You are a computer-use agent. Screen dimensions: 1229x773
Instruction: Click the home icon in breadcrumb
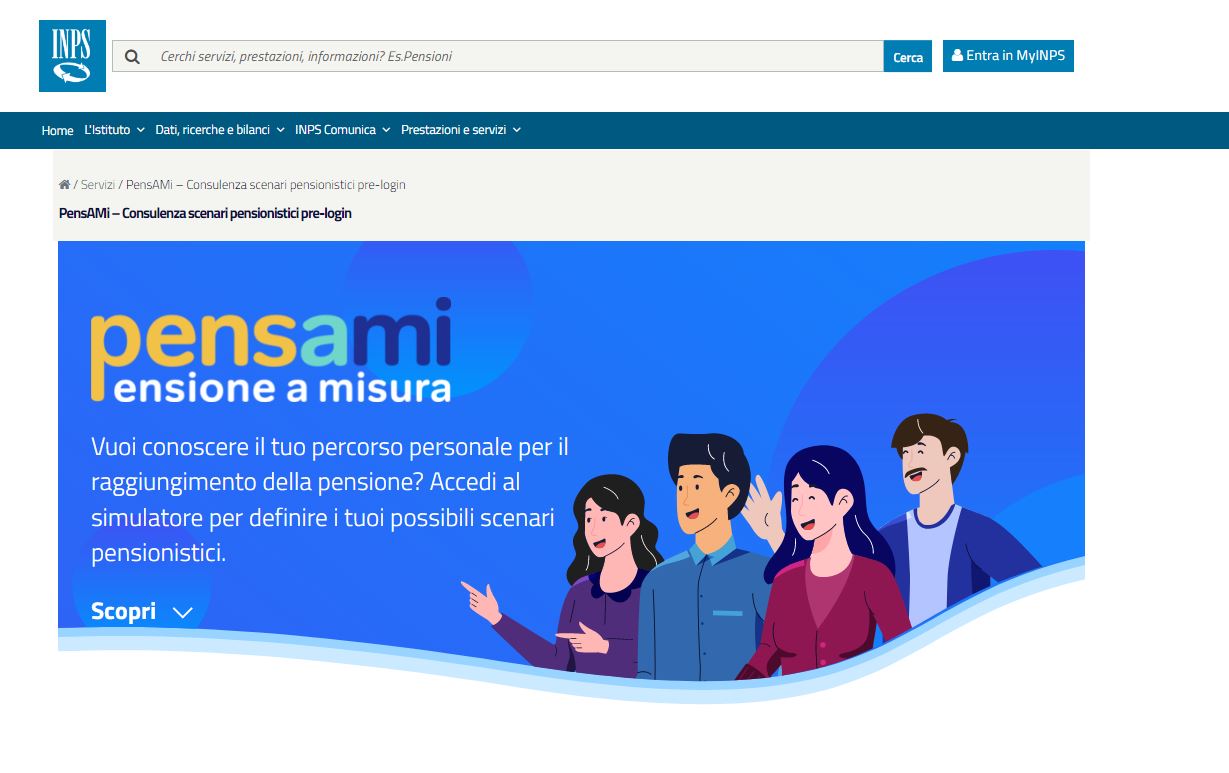click(x=64, y=185)
